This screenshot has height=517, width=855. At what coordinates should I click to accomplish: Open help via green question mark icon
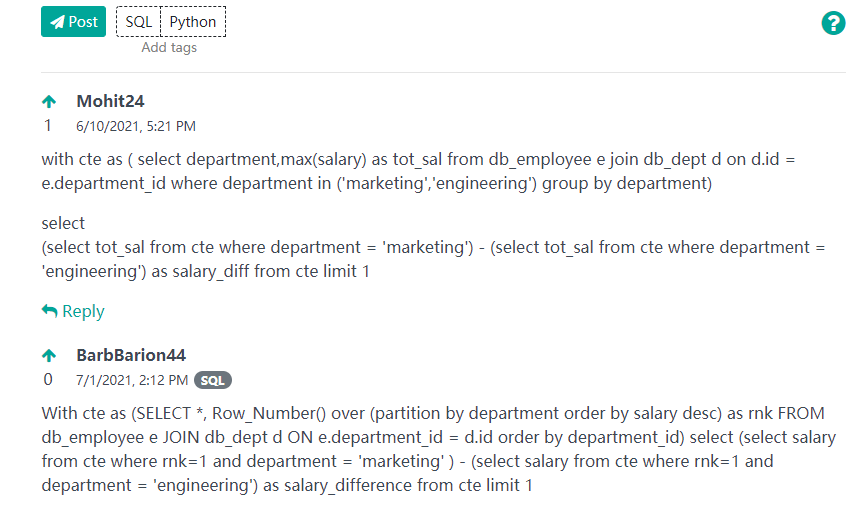(832, 24)
